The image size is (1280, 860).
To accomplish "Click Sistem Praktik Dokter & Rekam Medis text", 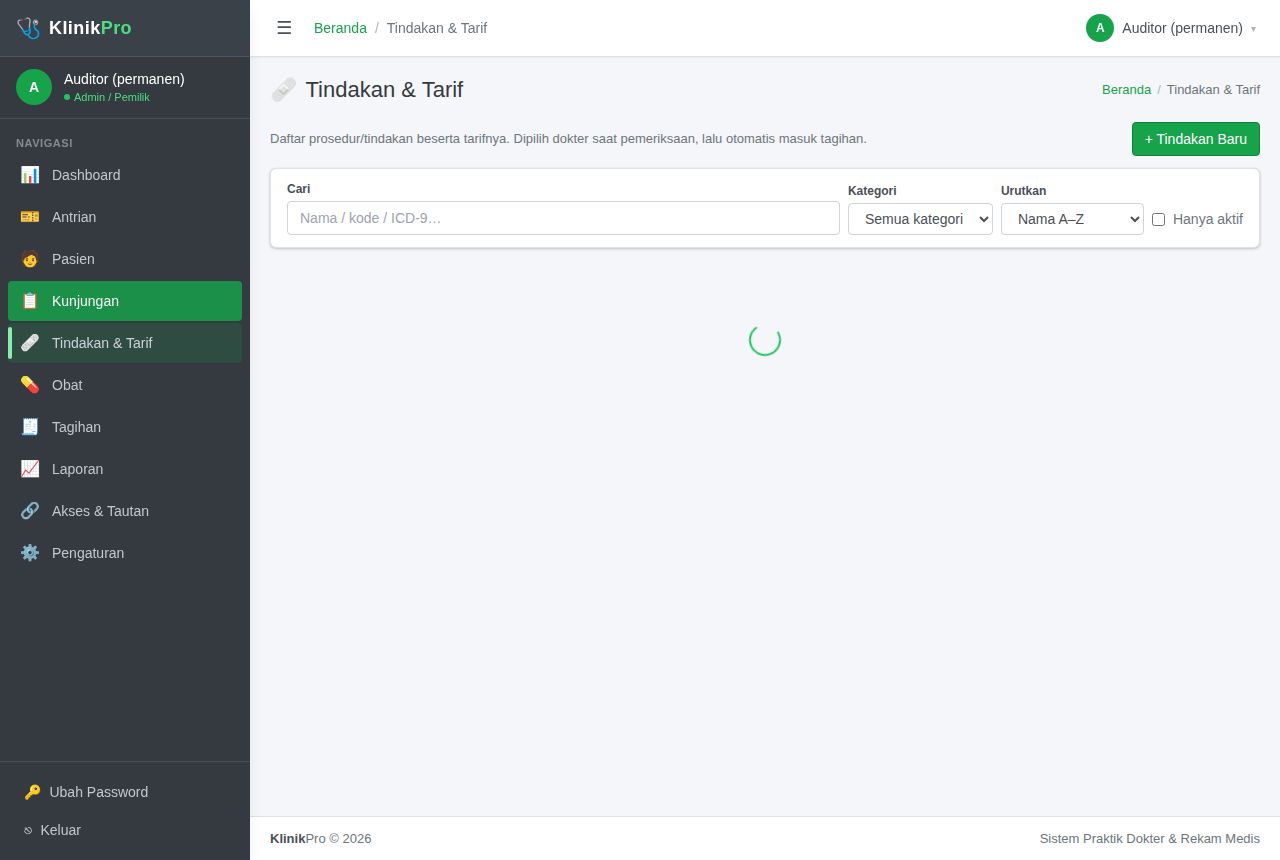I will [1150, 839].
